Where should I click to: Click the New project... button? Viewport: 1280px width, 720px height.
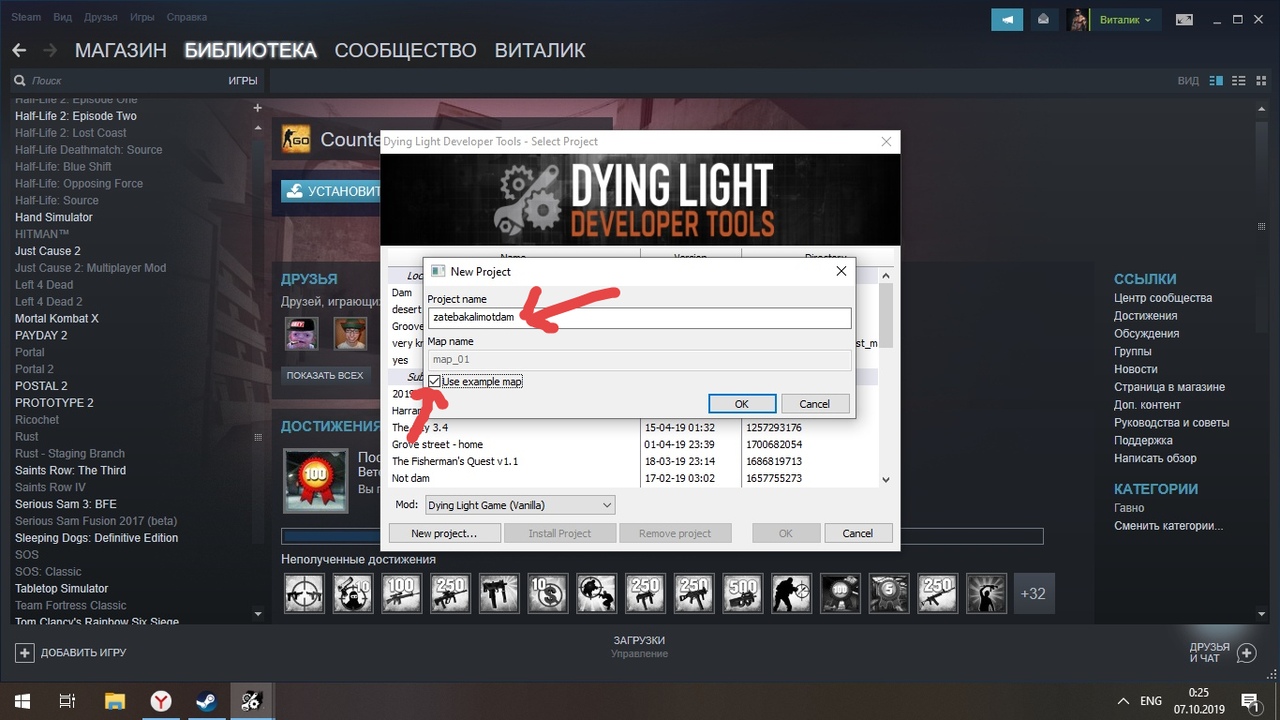[444, 533]
